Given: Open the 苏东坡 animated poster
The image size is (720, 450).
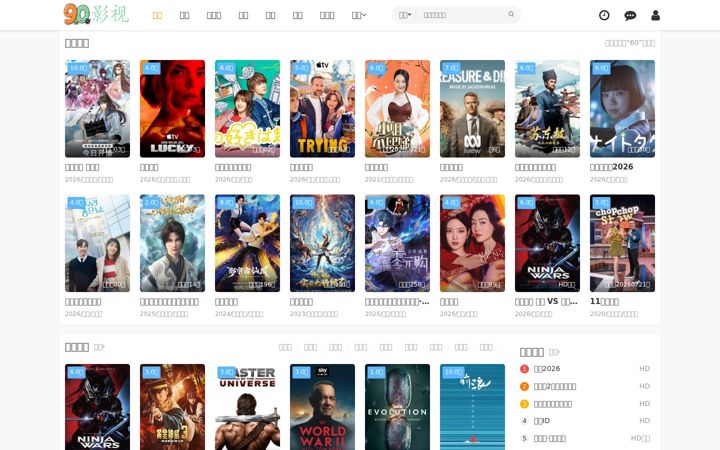Looking at the screenshot, I should [547, 109].
